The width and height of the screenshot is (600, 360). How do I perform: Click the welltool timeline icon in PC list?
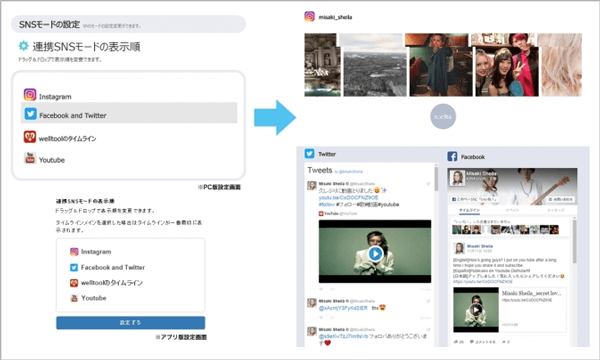30,137
